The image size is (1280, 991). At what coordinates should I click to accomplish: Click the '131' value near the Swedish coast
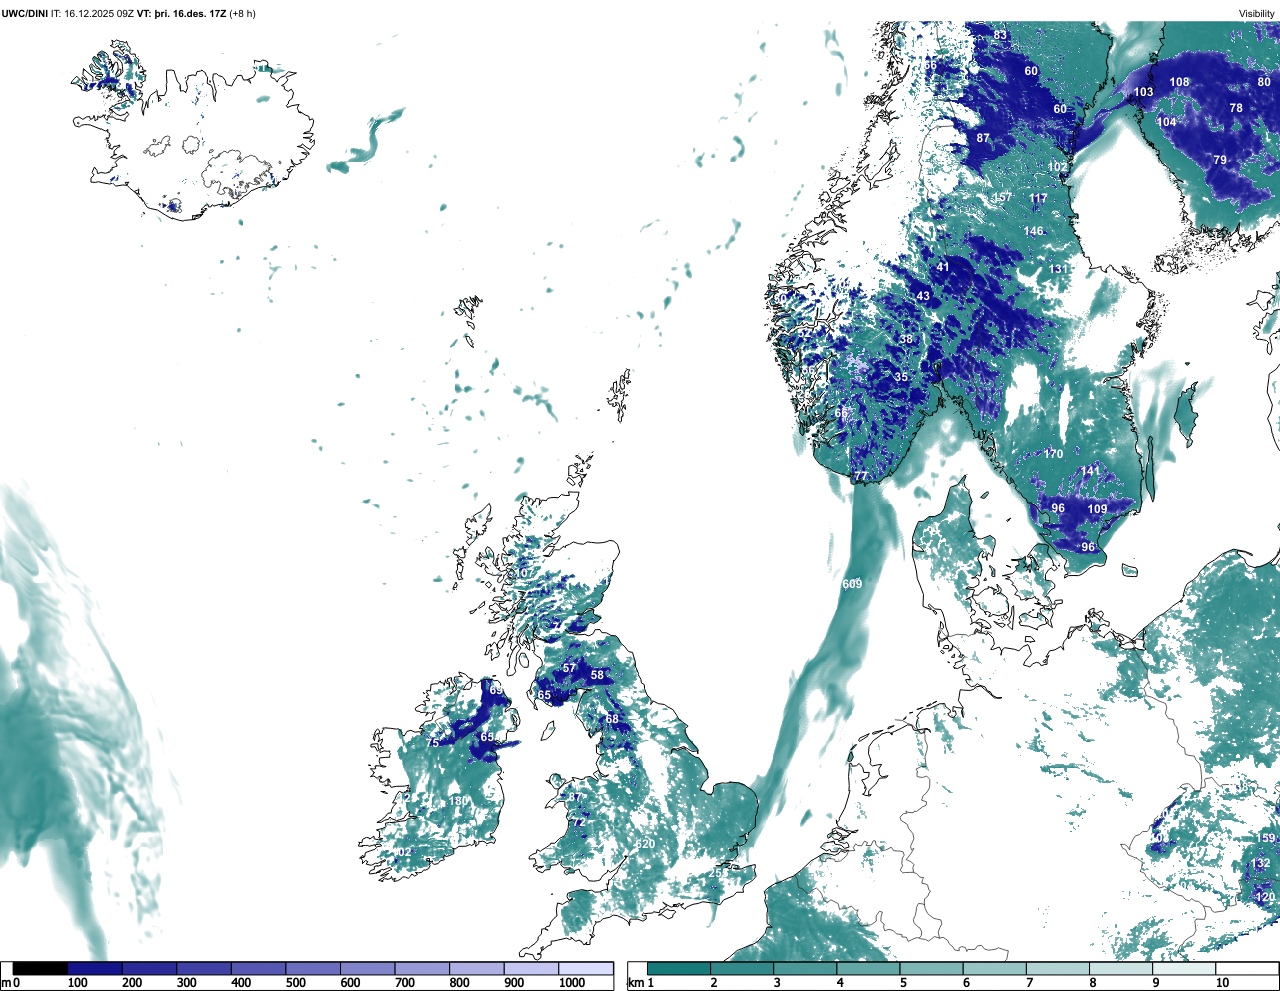coord(1059,269)
